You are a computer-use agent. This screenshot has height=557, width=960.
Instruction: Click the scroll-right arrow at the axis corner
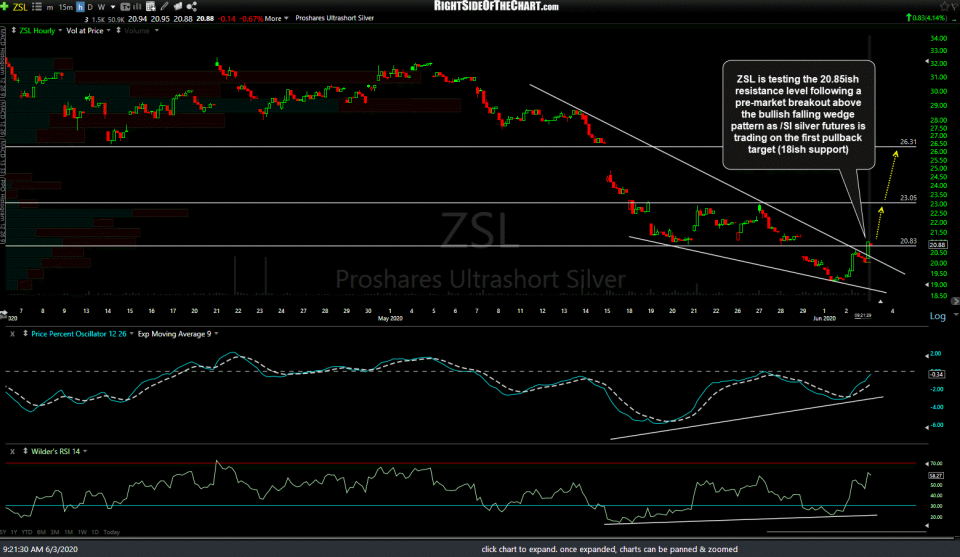(x=954, y=301)
